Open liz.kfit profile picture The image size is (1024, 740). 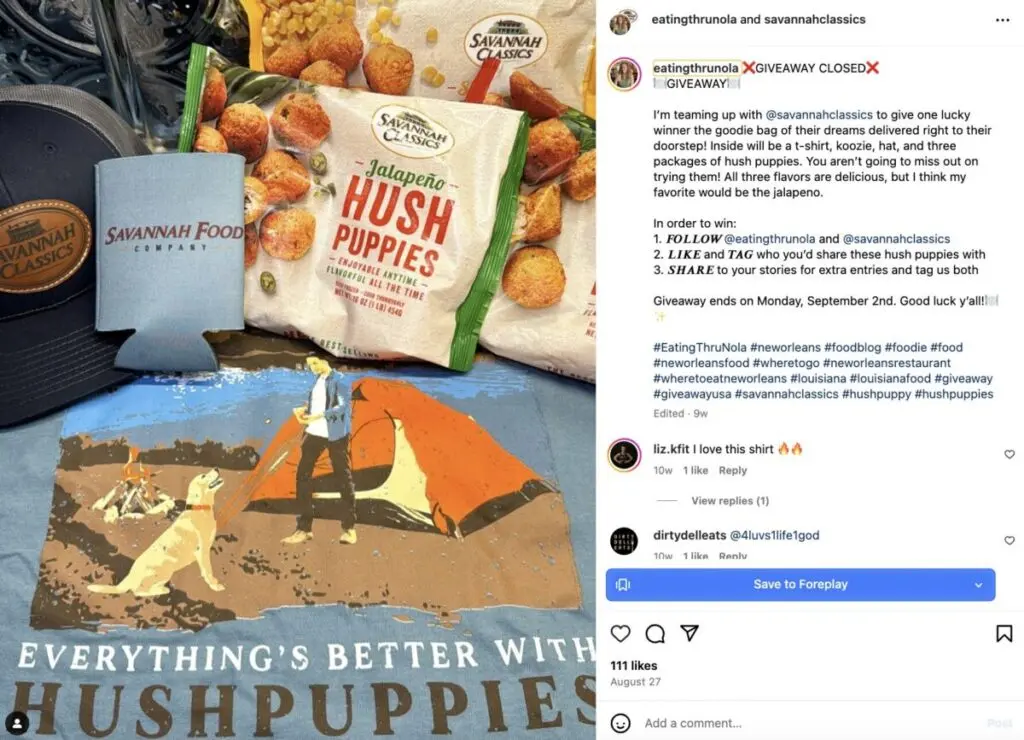(624, 455)
